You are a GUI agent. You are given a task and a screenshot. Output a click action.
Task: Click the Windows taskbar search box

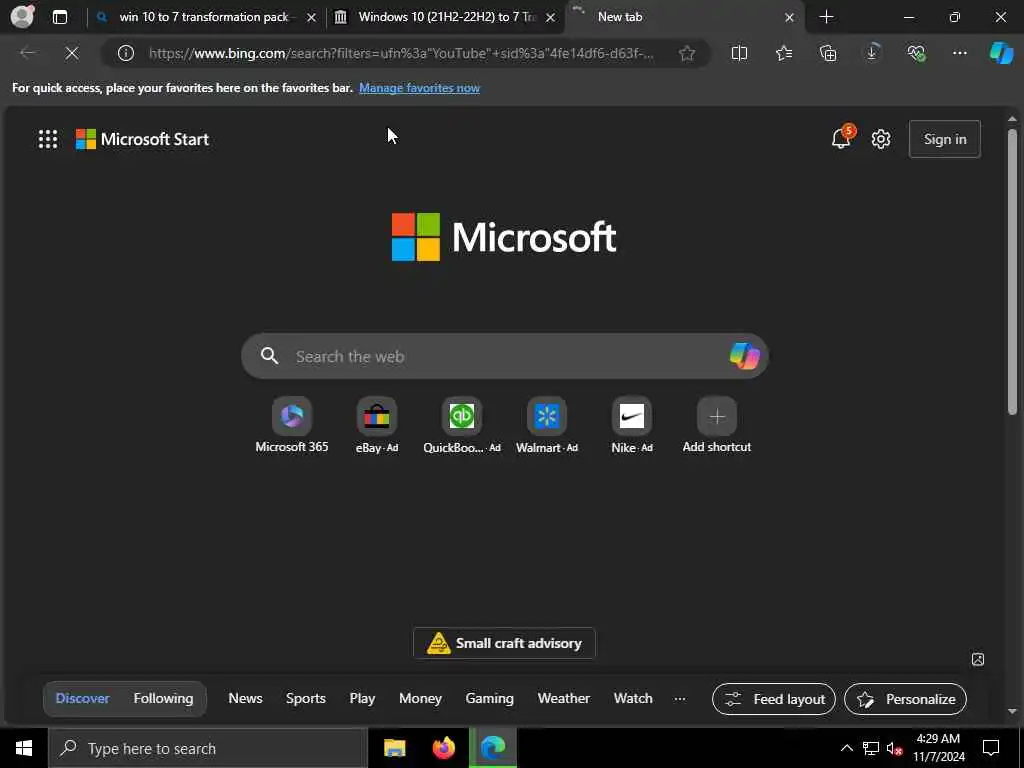click(208, 748)
